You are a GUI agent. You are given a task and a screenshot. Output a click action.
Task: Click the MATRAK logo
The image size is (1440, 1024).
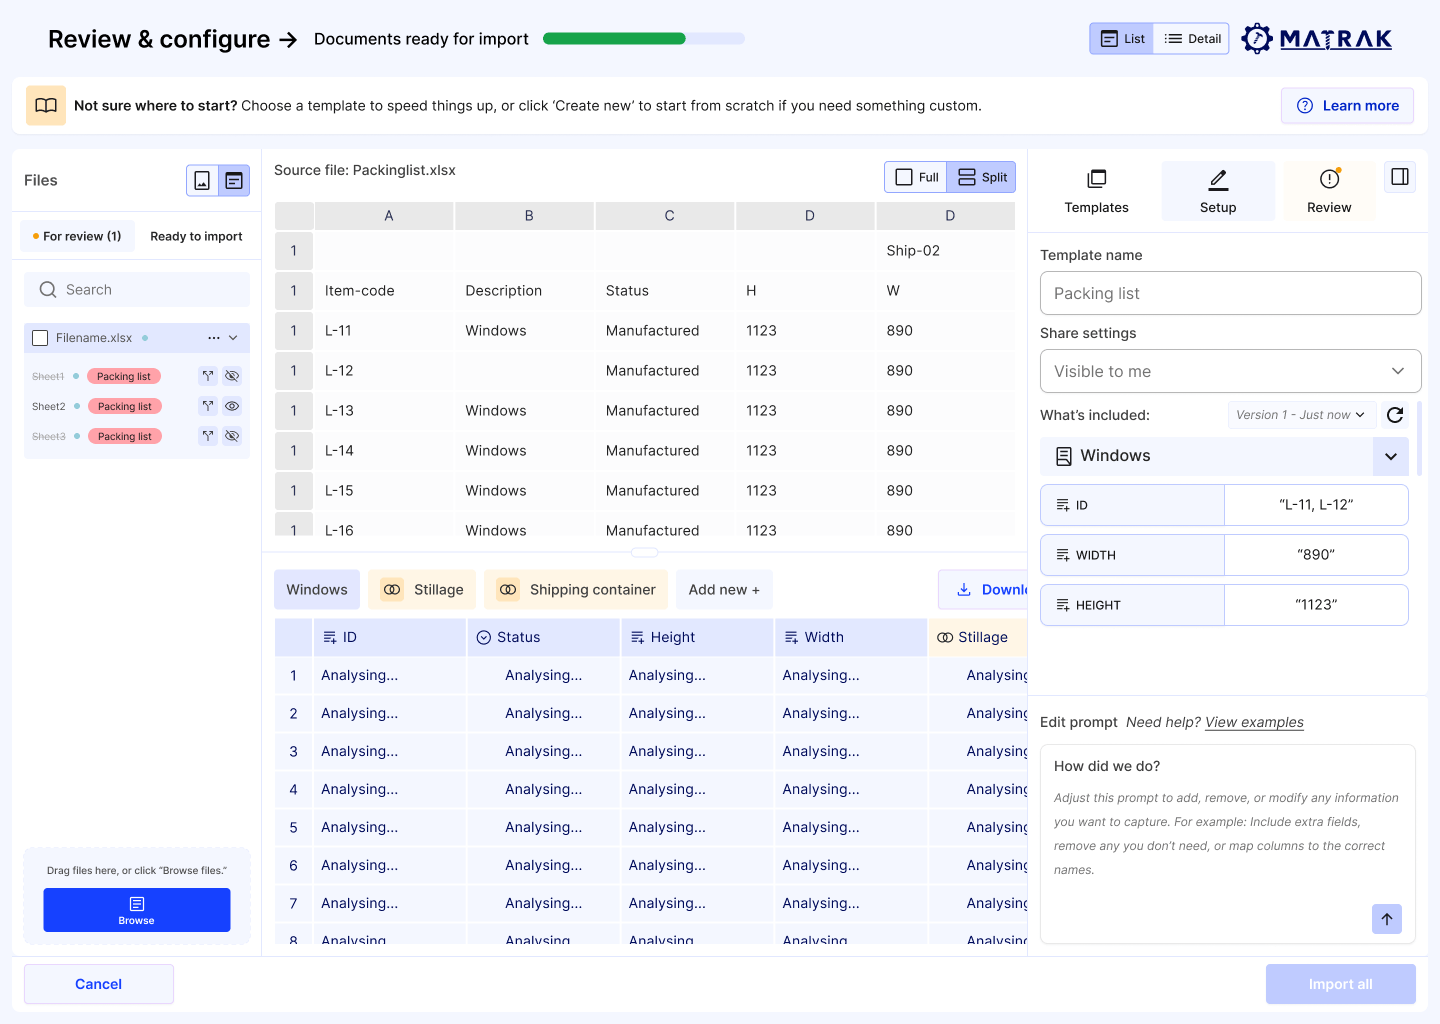pyautogui.click(x=1317, y=39)
